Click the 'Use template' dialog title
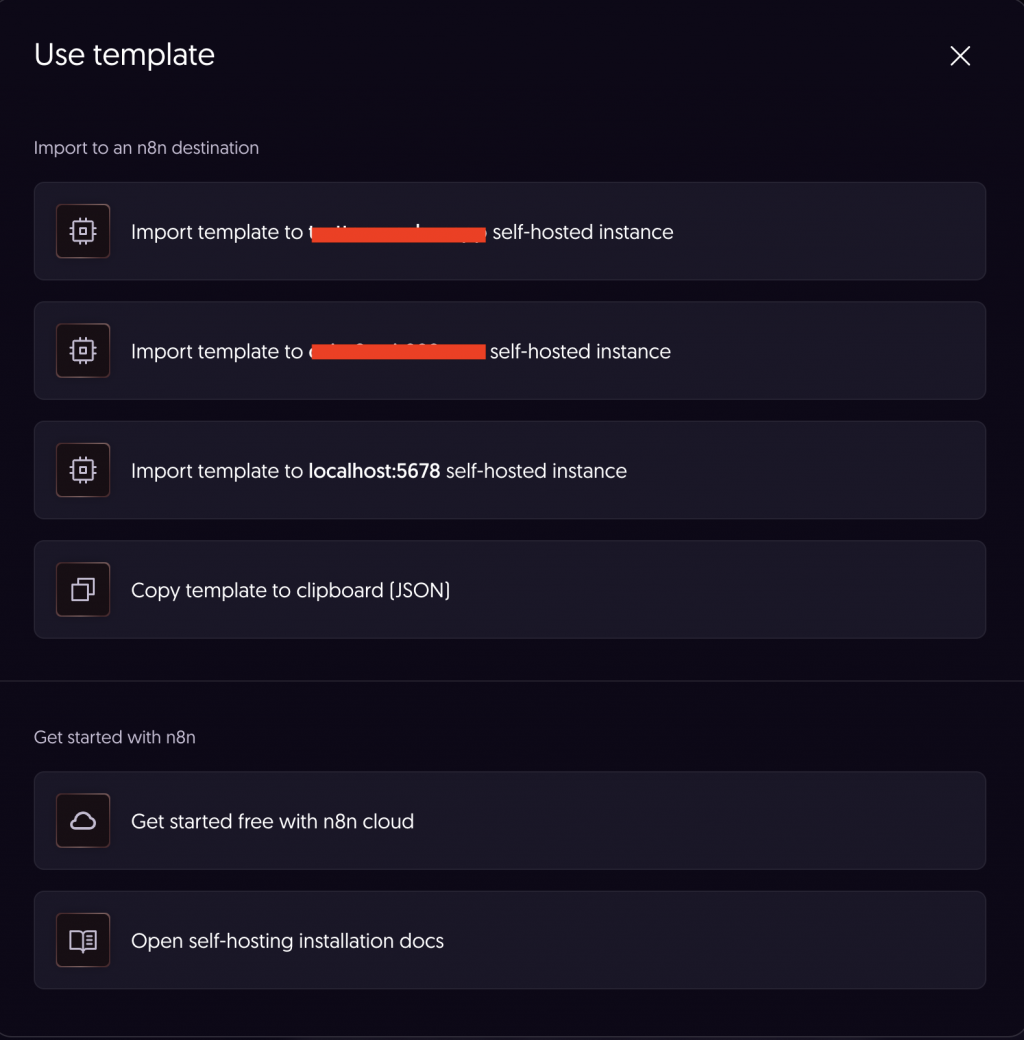 coord(124,55)
